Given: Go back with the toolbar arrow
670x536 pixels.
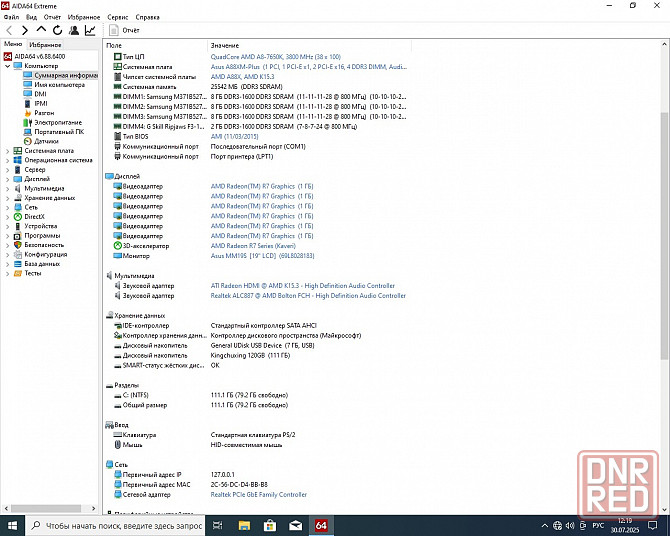Looking at the screenshot, I should click(9, 30).
